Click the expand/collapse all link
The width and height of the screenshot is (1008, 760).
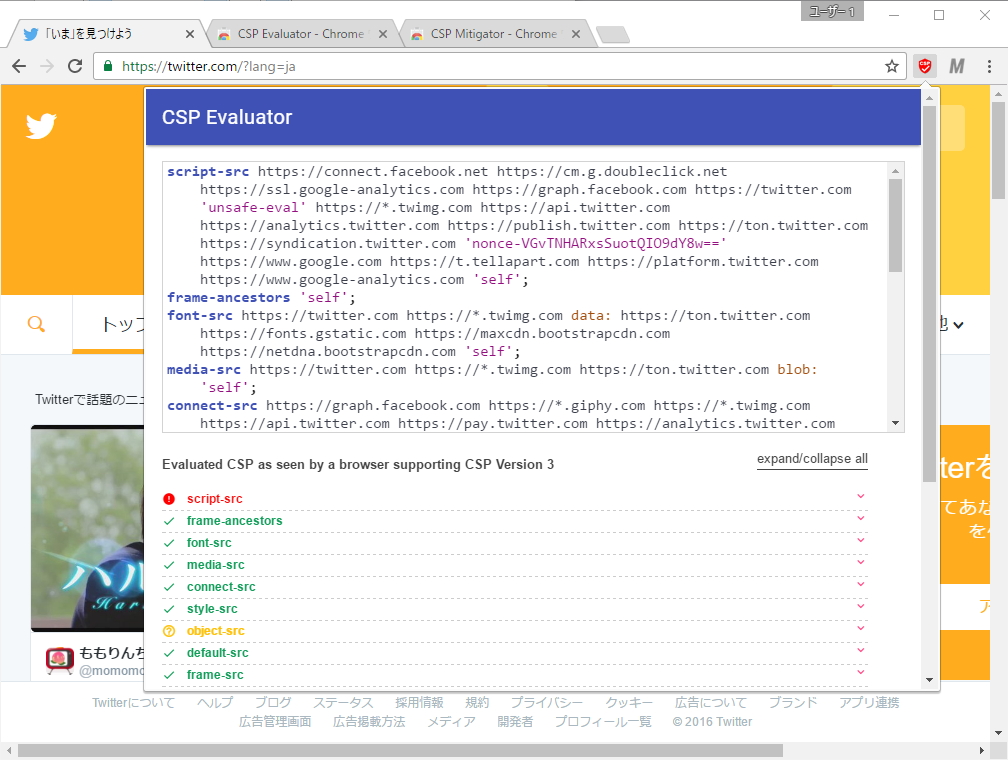point(812,458)
